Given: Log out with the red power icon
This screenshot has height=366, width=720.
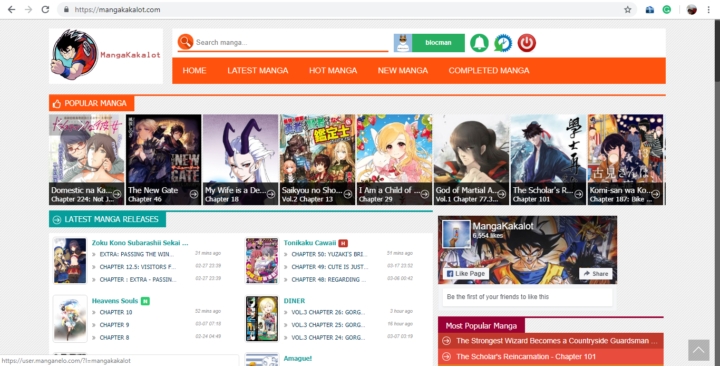Looking at the screenshot, I should pos(527,43).
